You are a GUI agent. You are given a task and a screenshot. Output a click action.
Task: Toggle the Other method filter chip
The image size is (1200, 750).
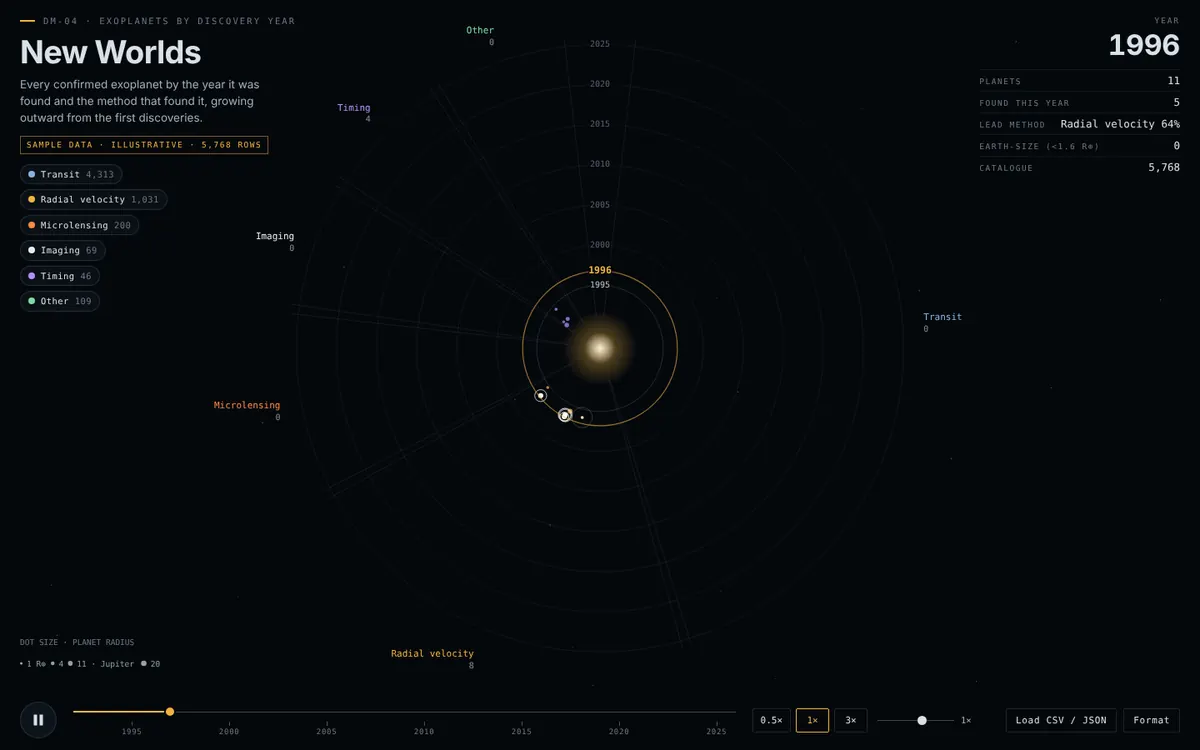[59, 301]
